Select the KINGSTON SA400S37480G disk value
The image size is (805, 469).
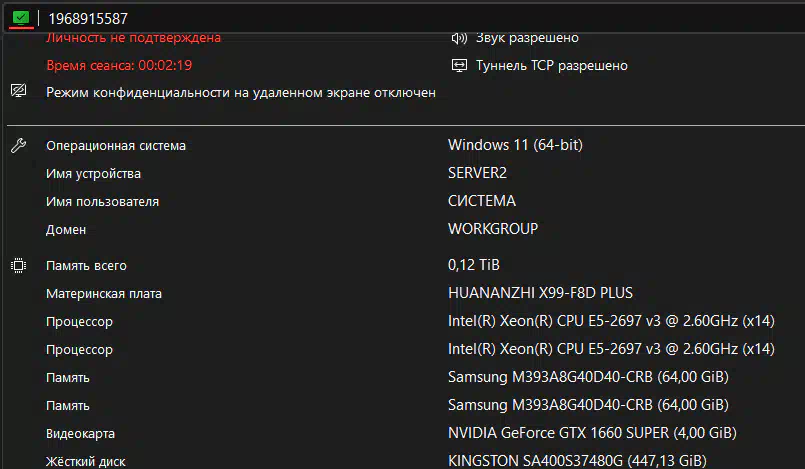click(578, 461)
